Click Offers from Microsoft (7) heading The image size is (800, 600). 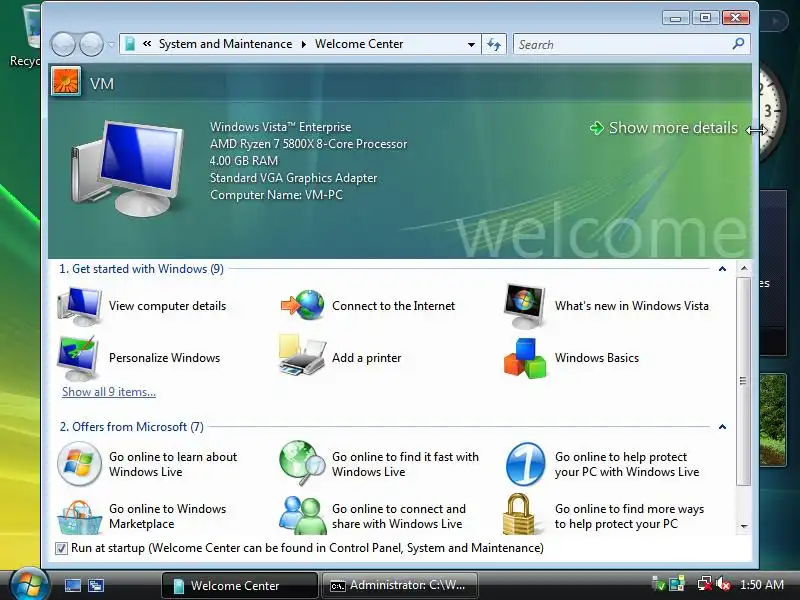[x=132, y=427]
